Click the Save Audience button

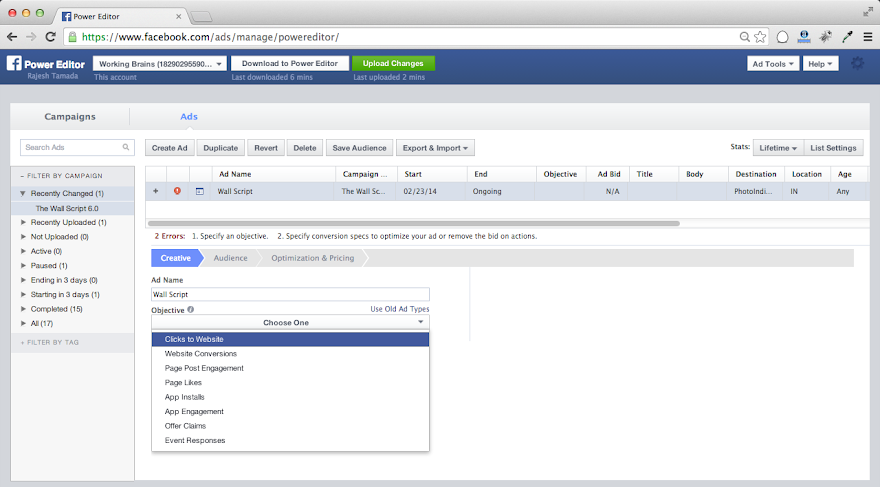tap(360, 148)
